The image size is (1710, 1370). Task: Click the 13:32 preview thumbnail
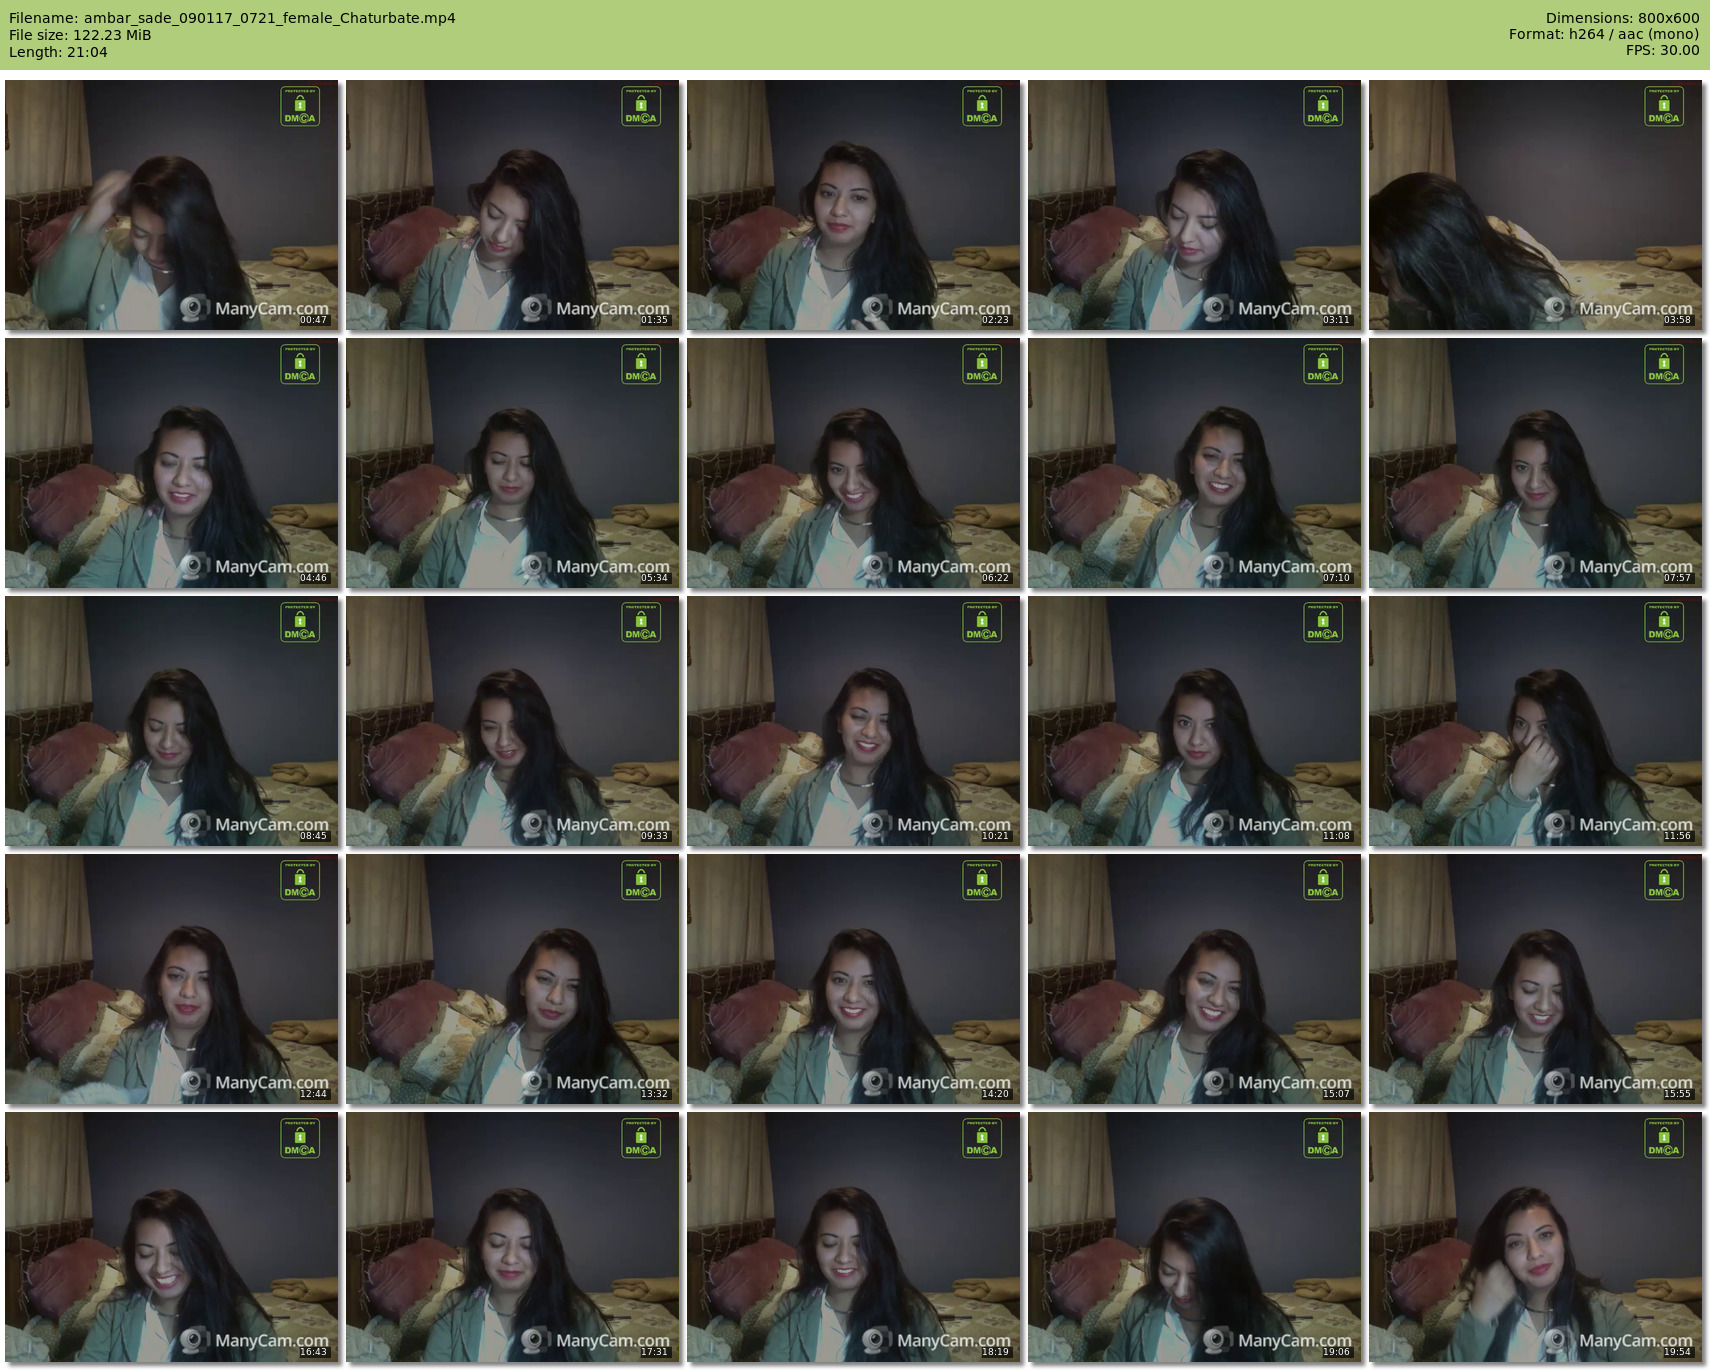[x=513, y=979]
